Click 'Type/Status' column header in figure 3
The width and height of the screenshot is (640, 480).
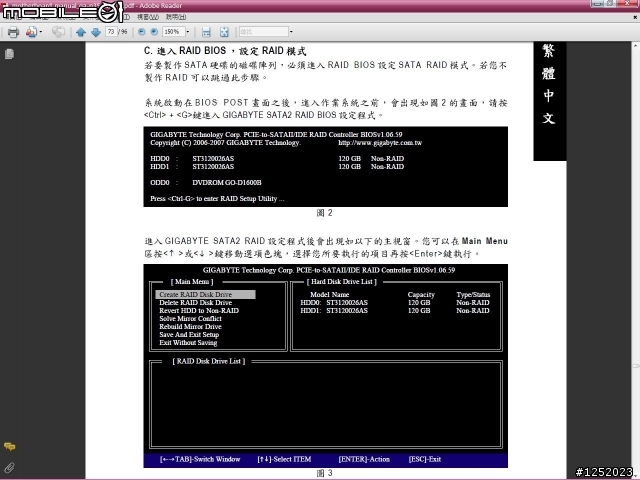(x=473, y=294)
